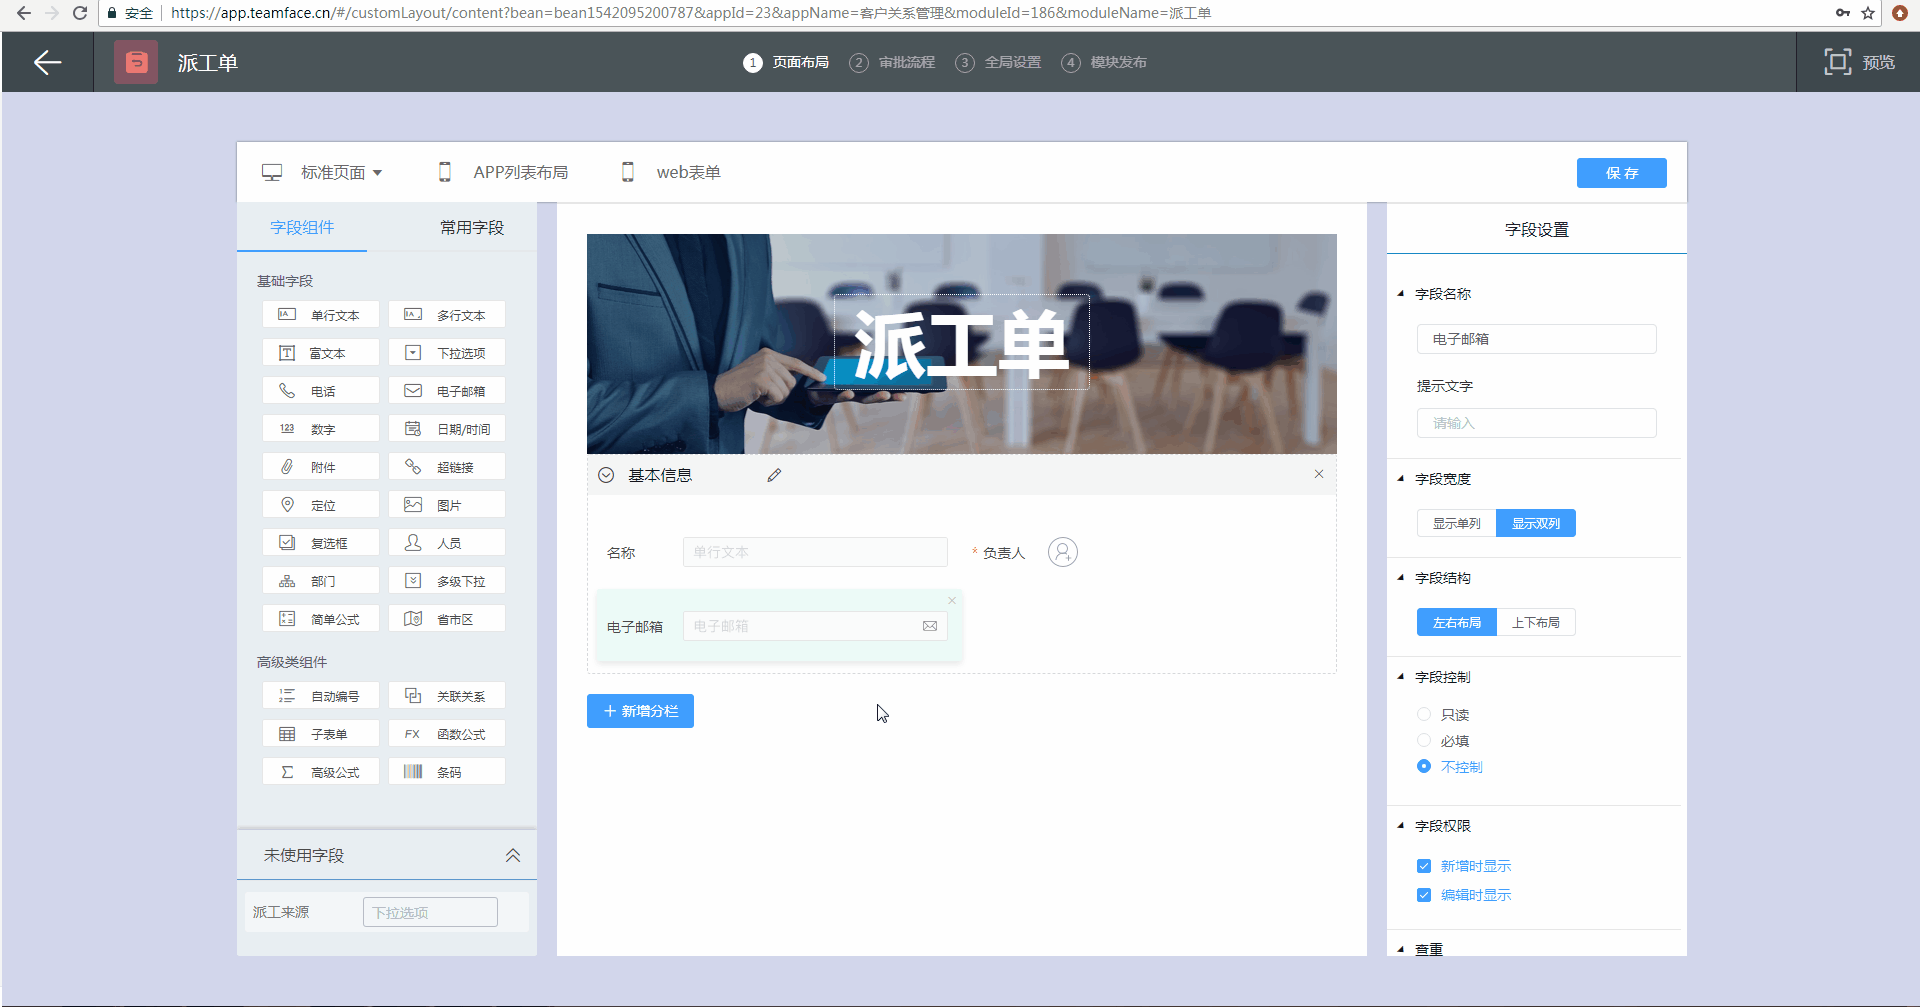
Task: Select the 不控制 no-control radio option
Action: [1424, 766]
